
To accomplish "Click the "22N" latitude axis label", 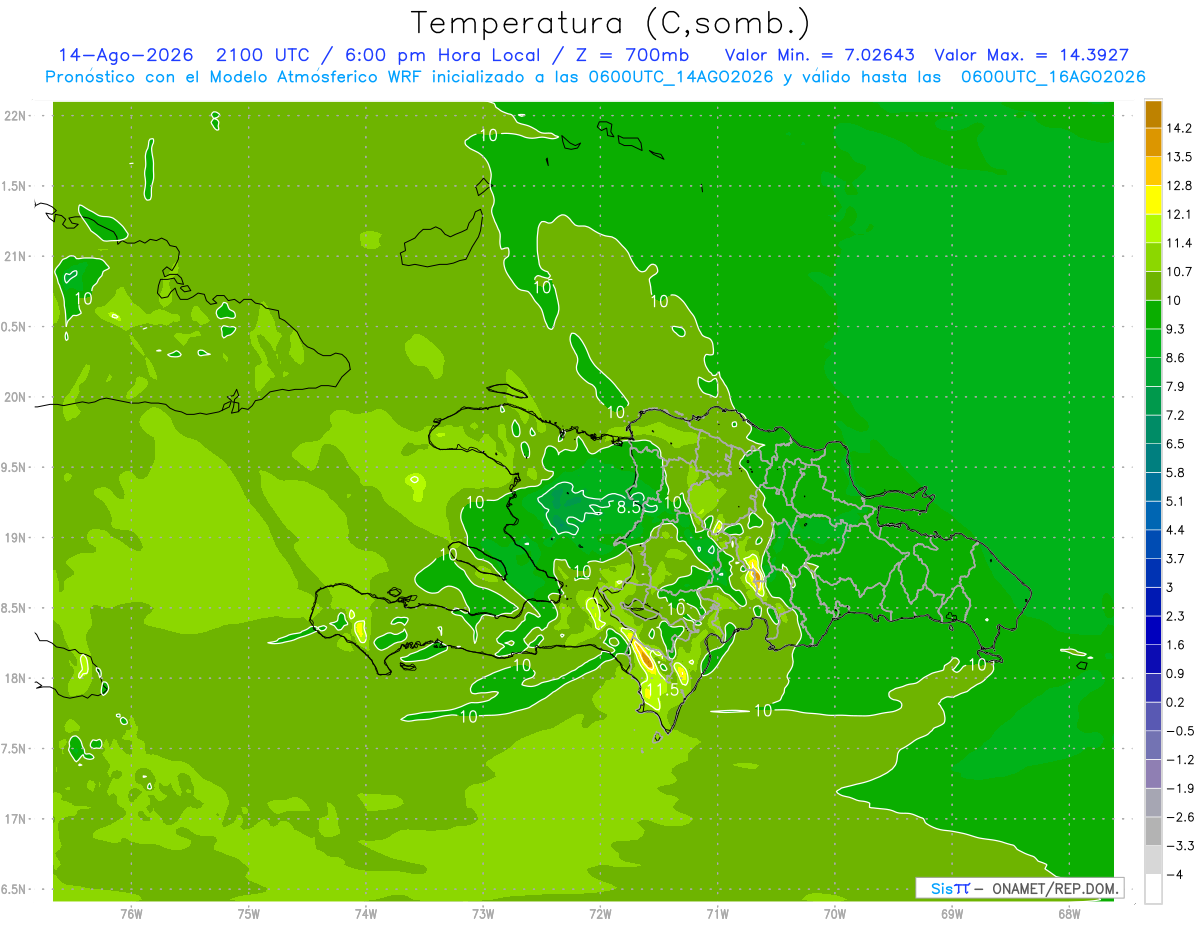I will [15, 116].
